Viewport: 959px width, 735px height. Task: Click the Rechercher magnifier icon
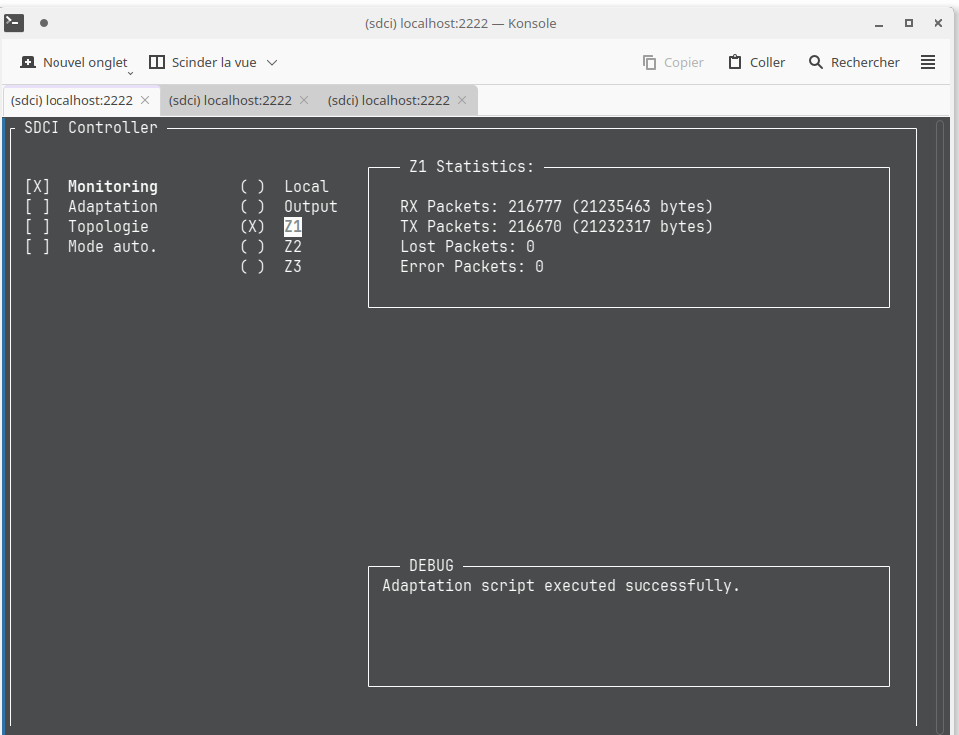click(x=816, y=62)
